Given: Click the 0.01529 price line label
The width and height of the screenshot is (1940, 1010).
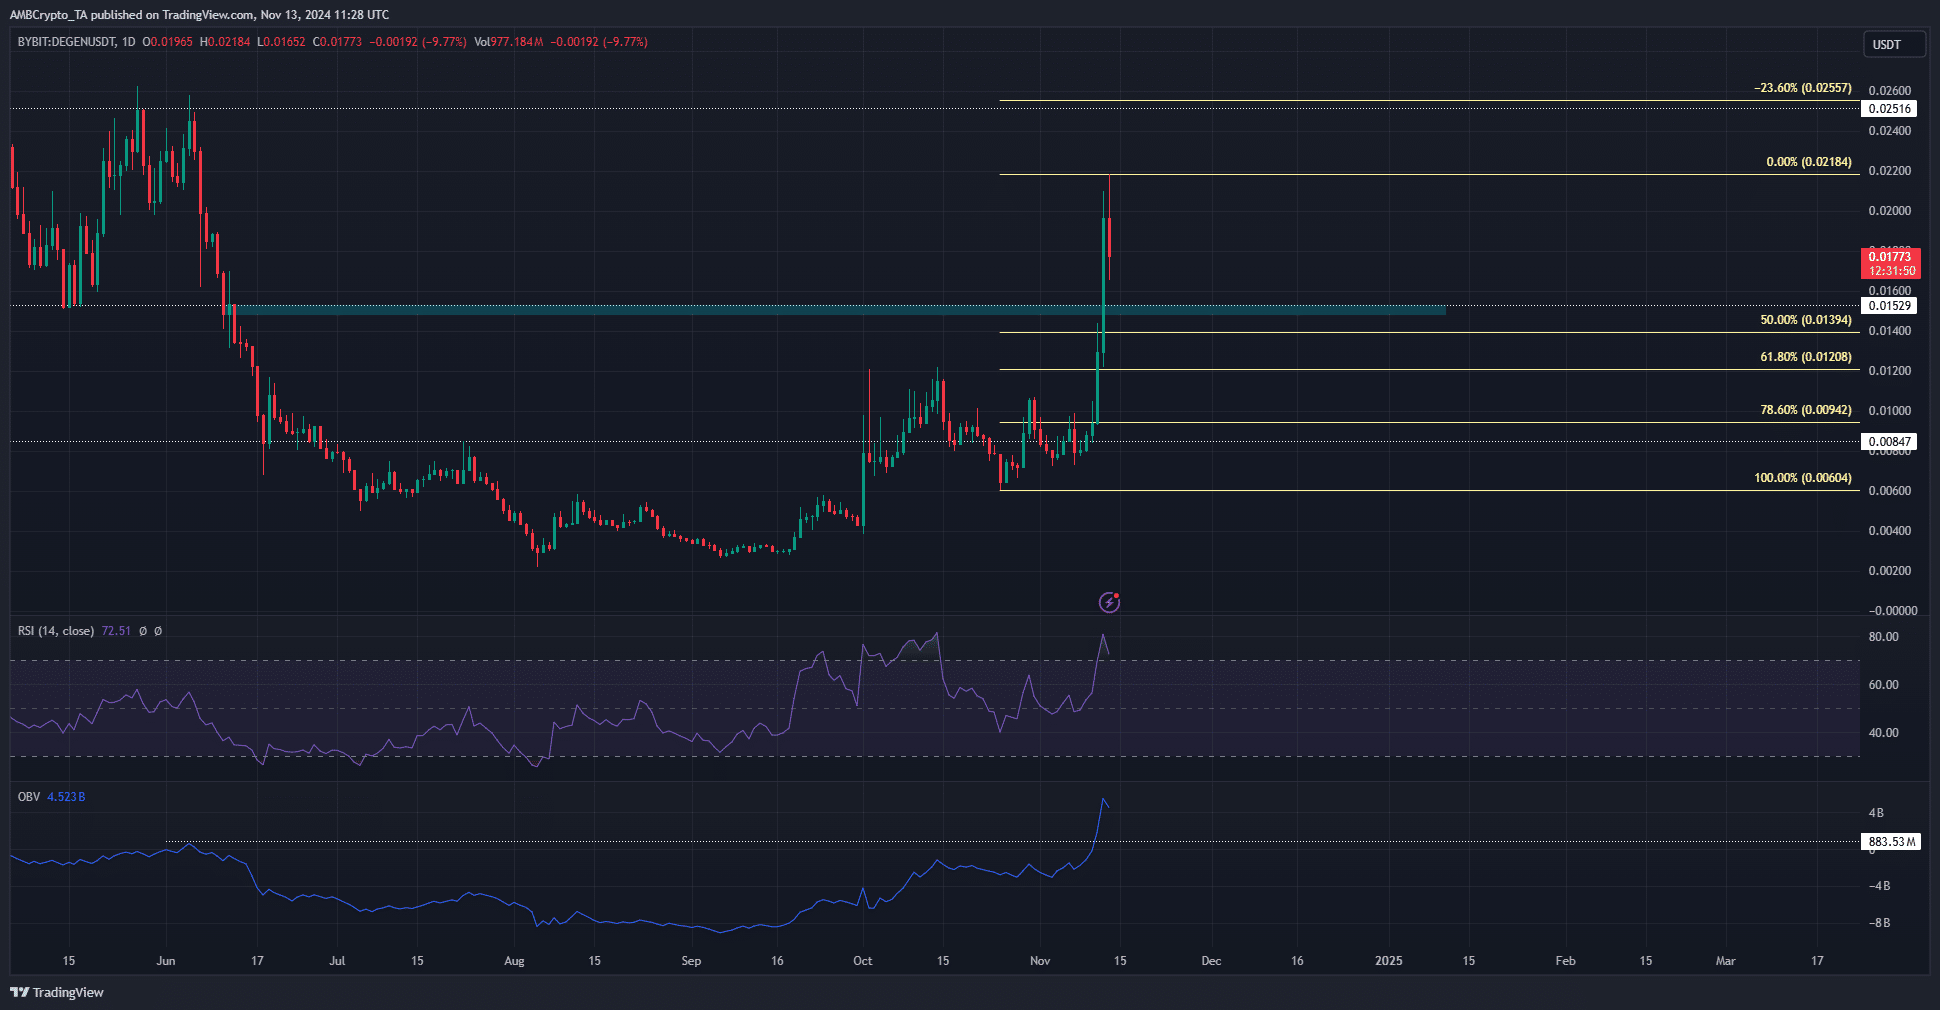Looking at the screenshot, I should pos(1889,306).
